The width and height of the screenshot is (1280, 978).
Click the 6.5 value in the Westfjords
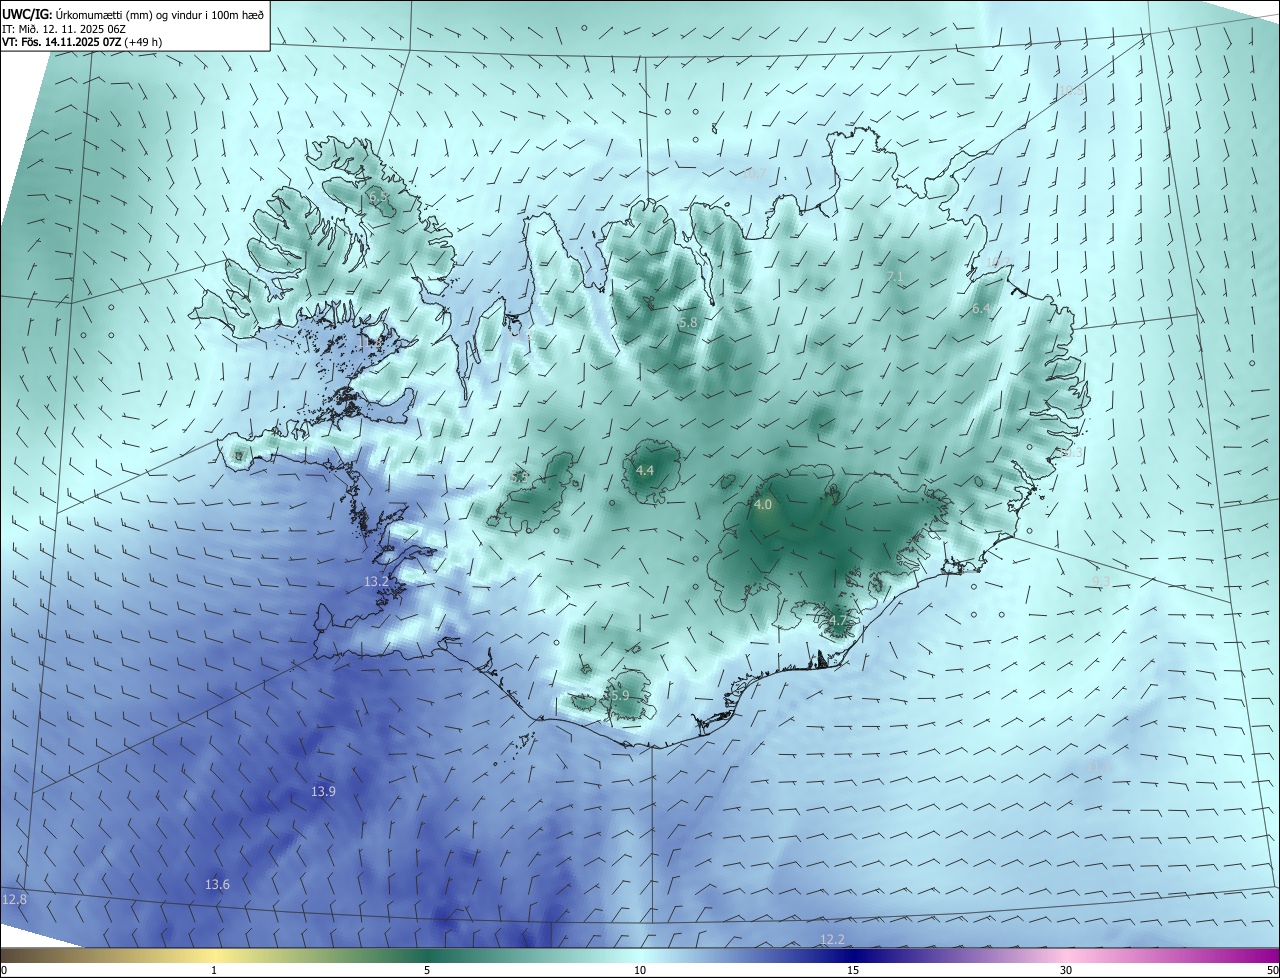coord(378,198)
